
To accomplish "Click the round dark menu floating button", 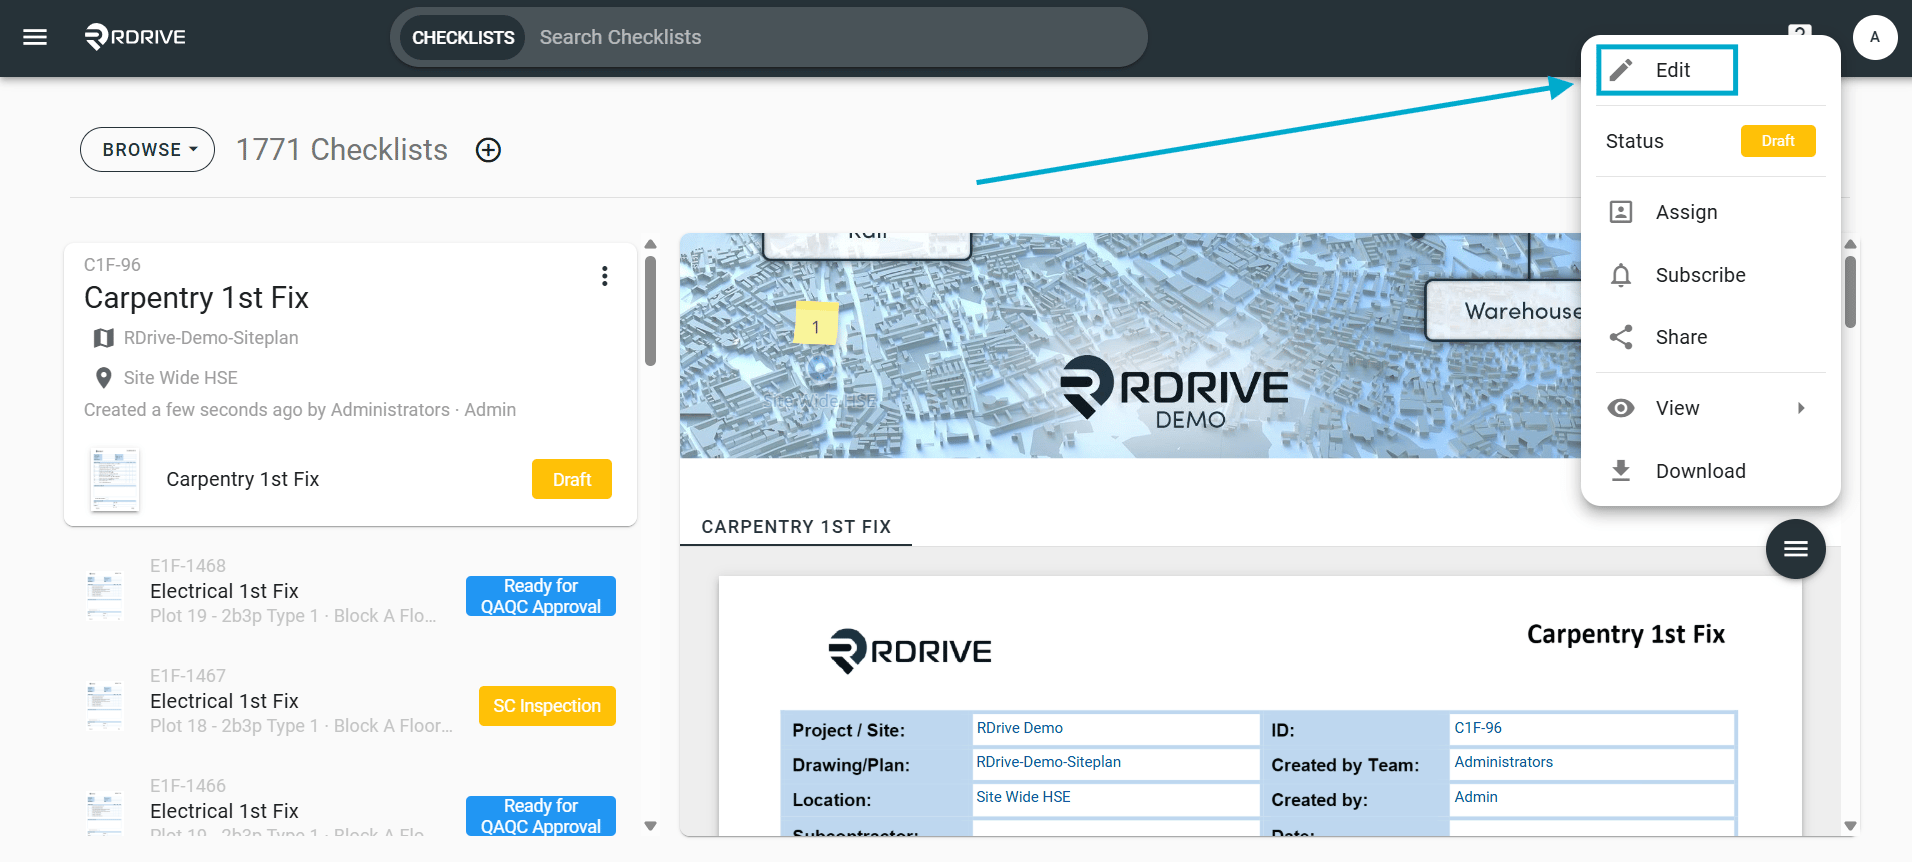I will coord(1796,548).
